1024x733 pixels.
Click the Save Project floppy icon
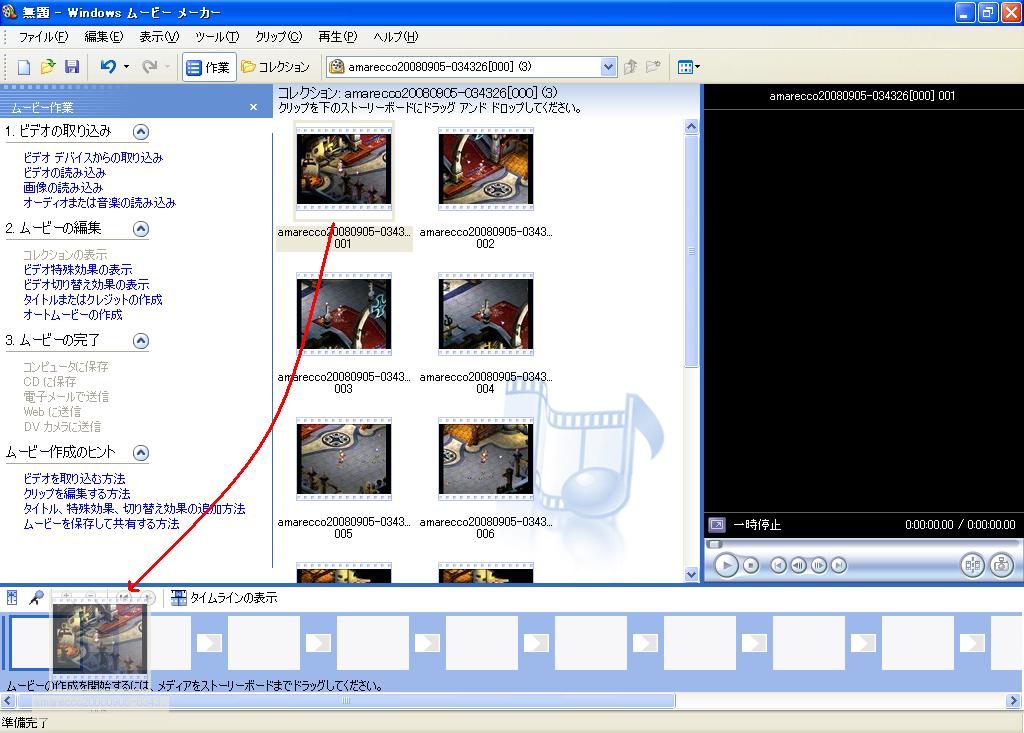pyautogui.click(x=72, y=67)
